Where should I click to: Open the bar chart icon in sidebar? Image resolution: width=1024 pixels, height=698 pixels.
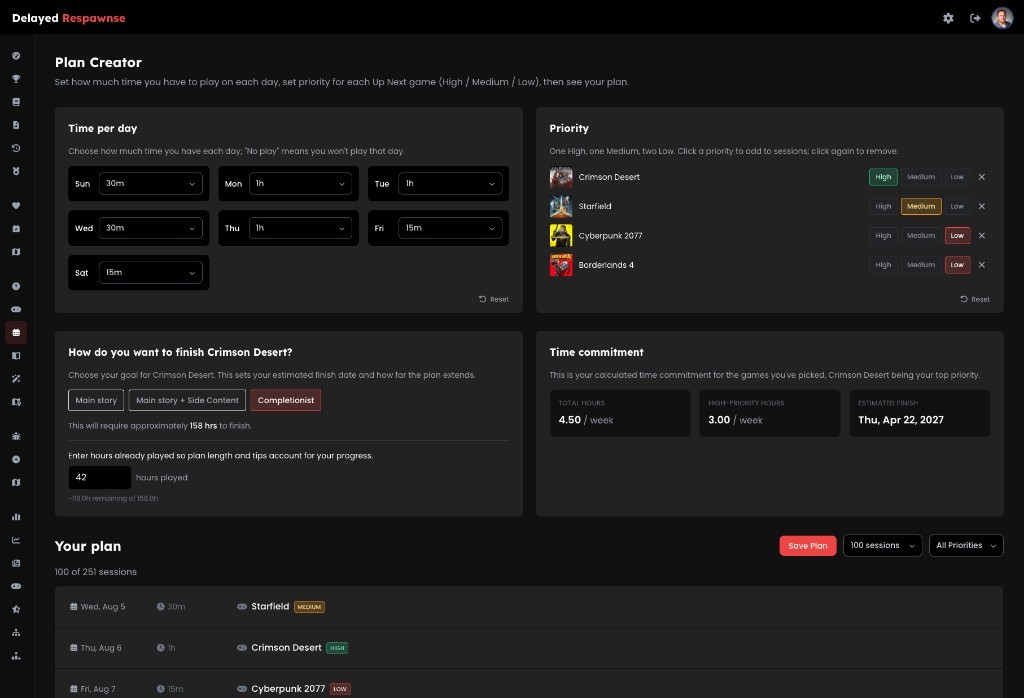pyautogui.click(x=16, y=517)
